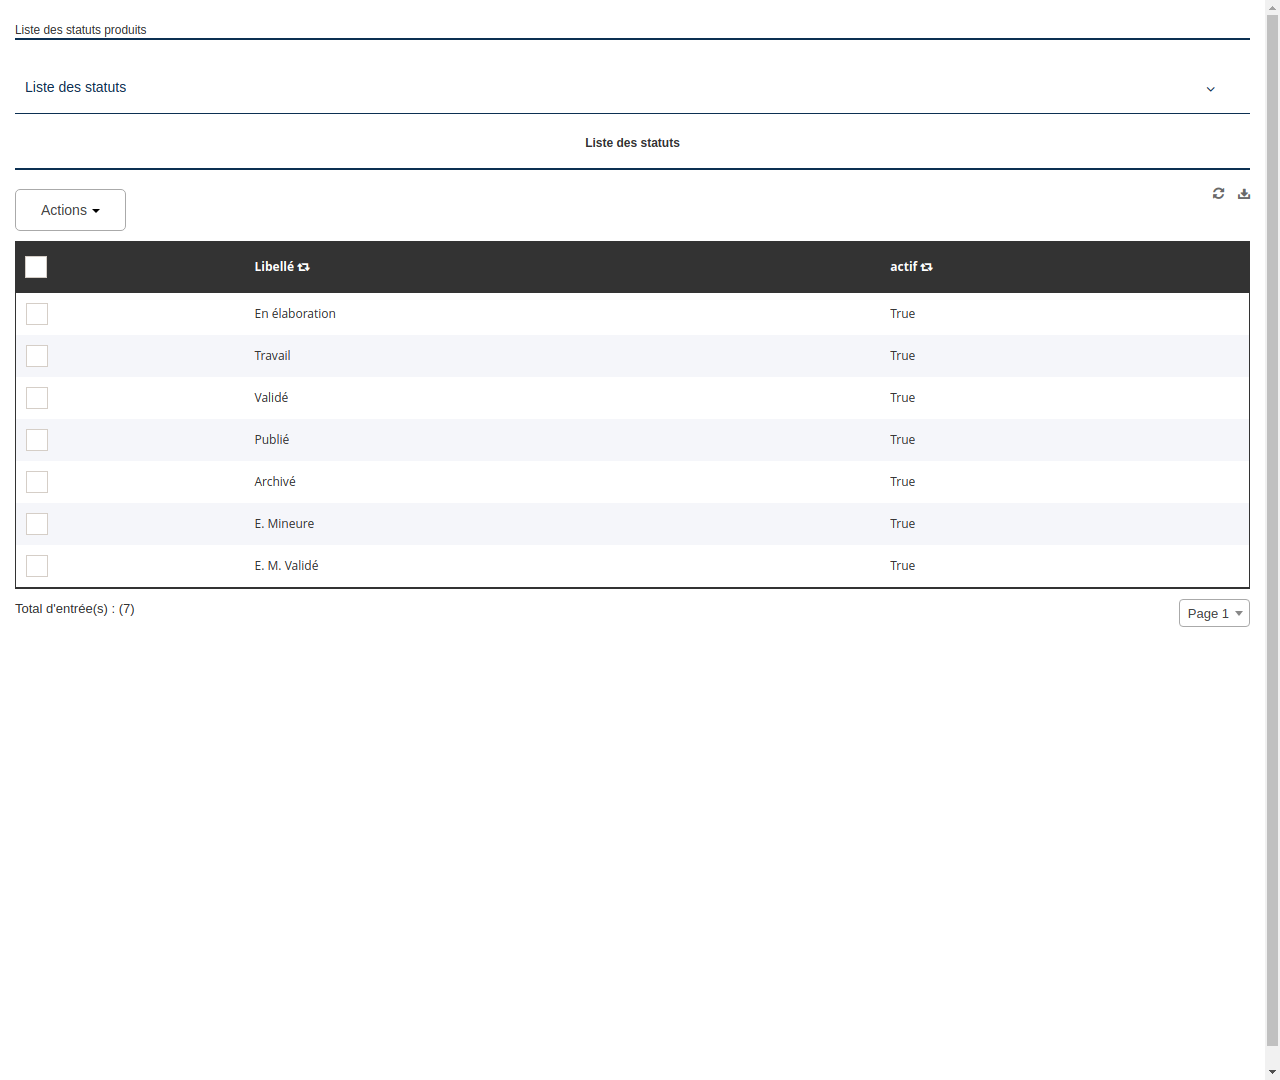Check the checkbox on the Validé row
Screen dimensions: 1280x1080
37,398
